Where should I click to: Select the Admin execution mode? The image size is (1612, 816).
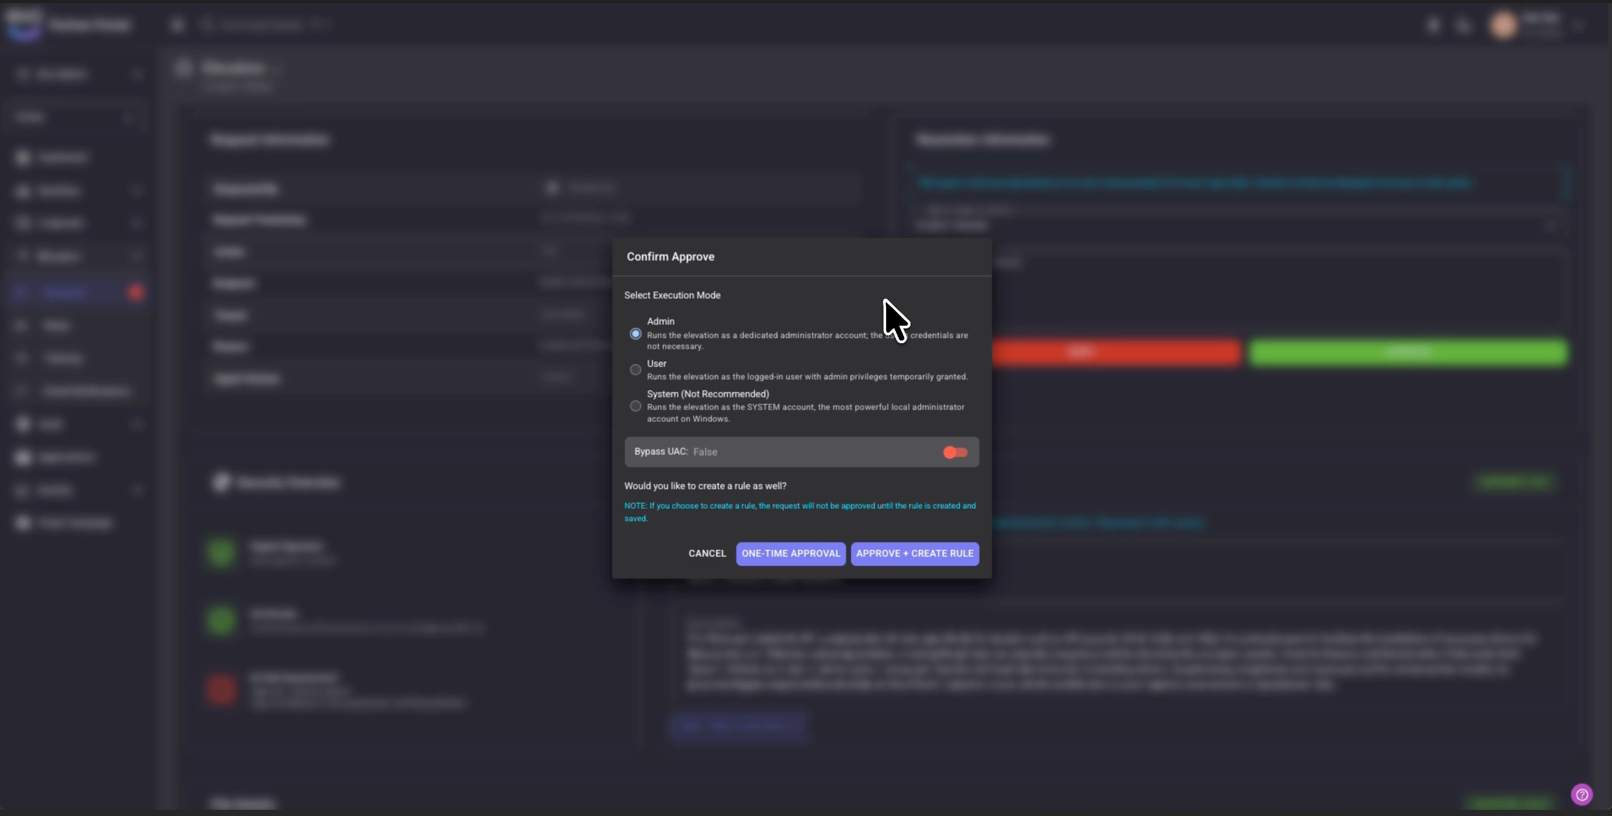(x=636, y=334)
